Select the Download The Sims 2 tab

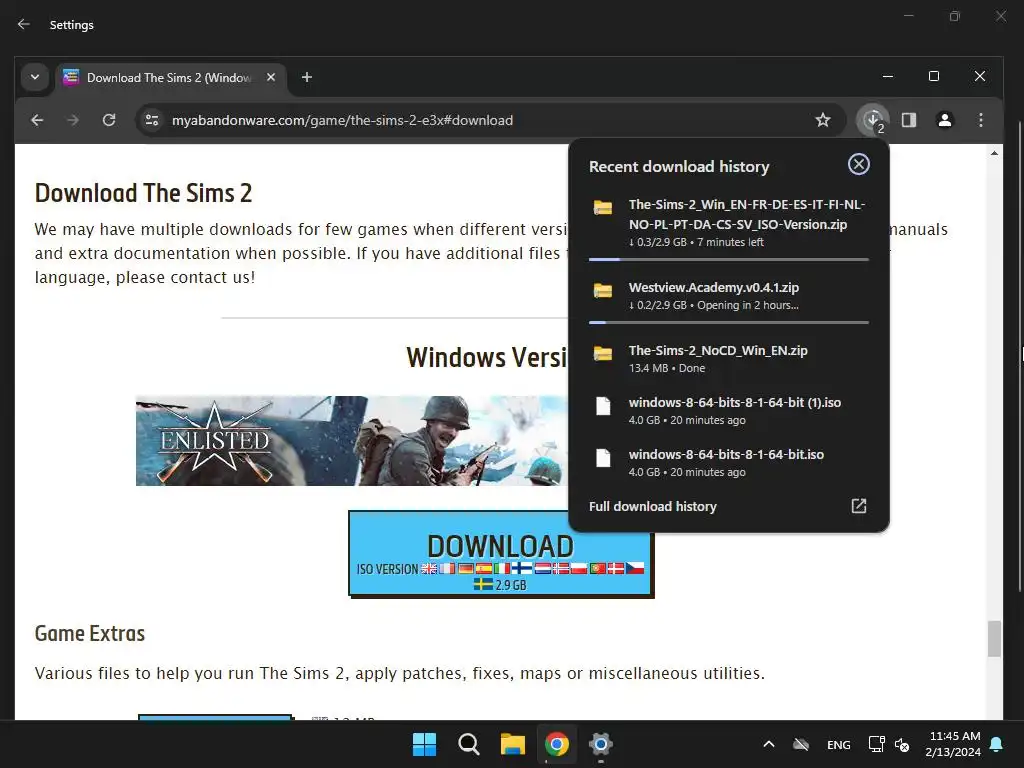(170, 78)
